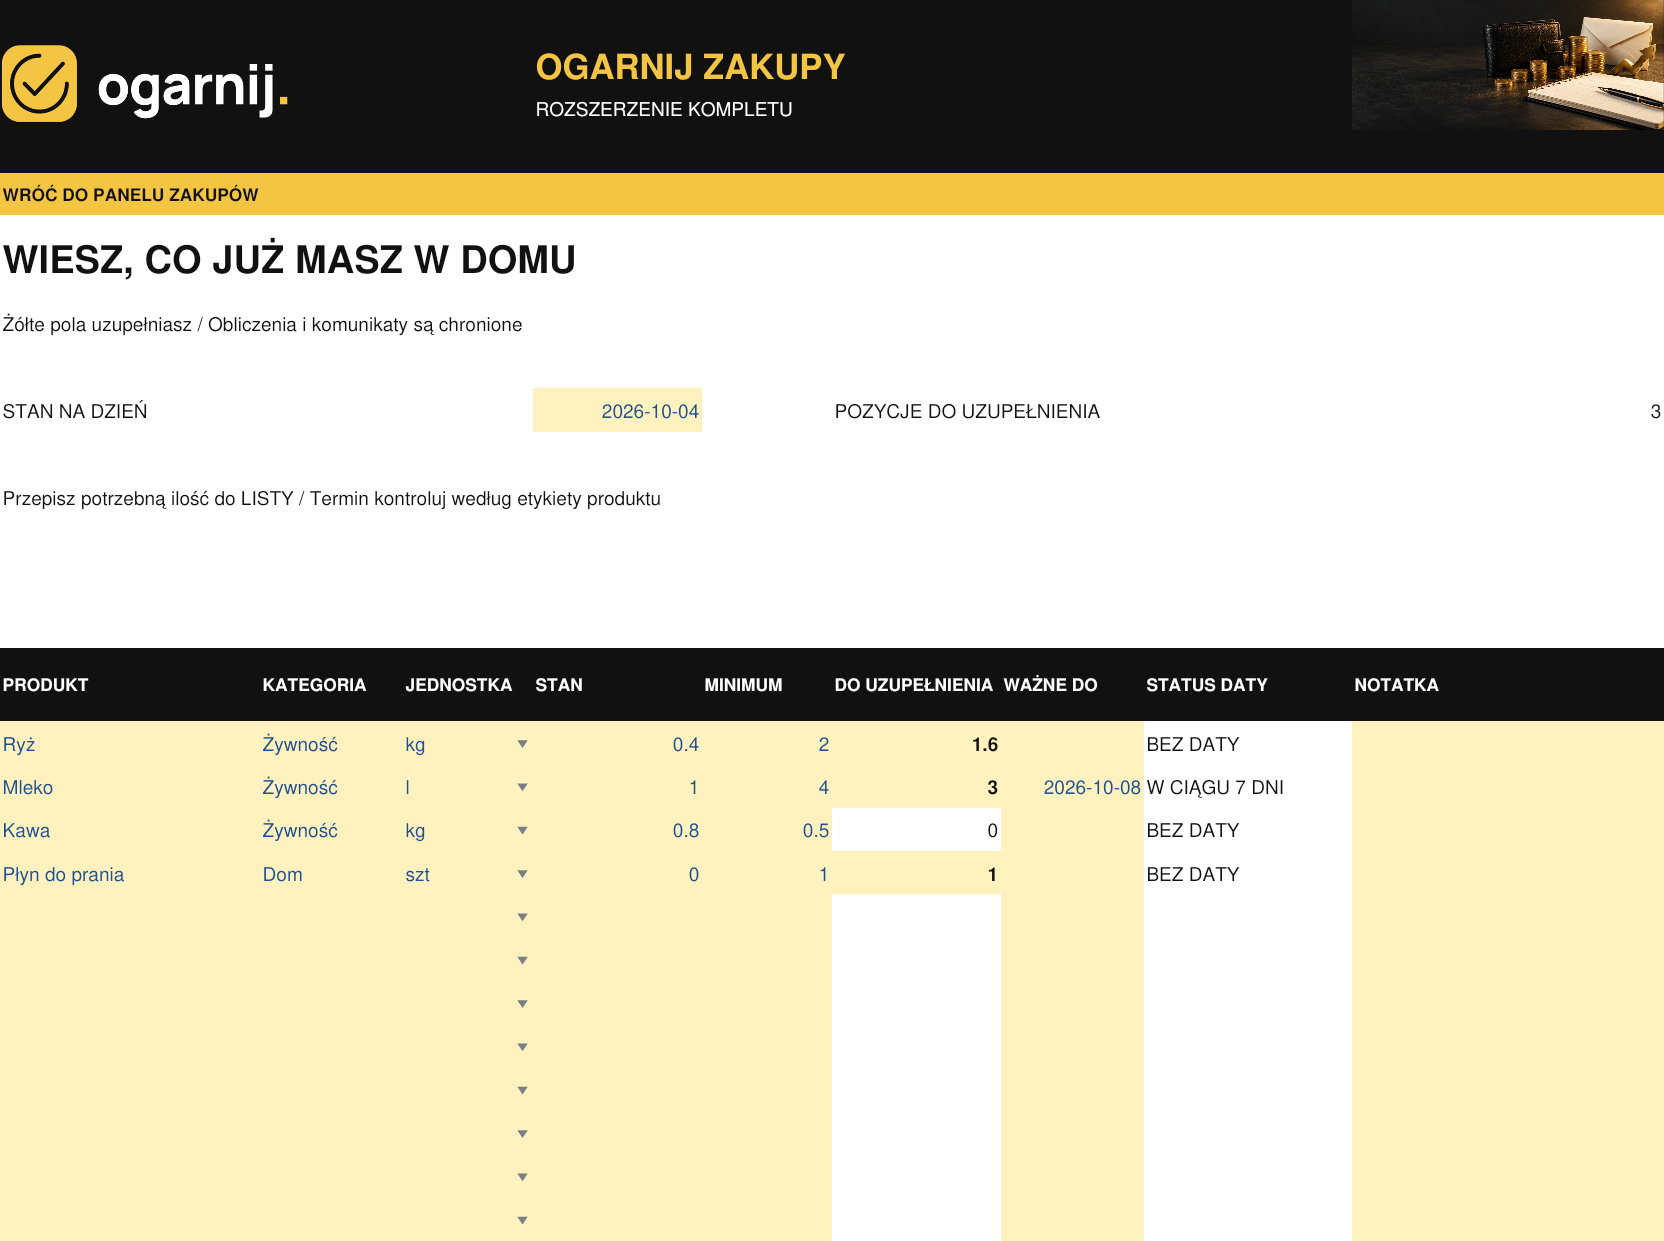The width and height of the screenshot is (1664, 1241).
Task: Click the W CIĄGU 7 DNI status
Action: point(1248,787)
